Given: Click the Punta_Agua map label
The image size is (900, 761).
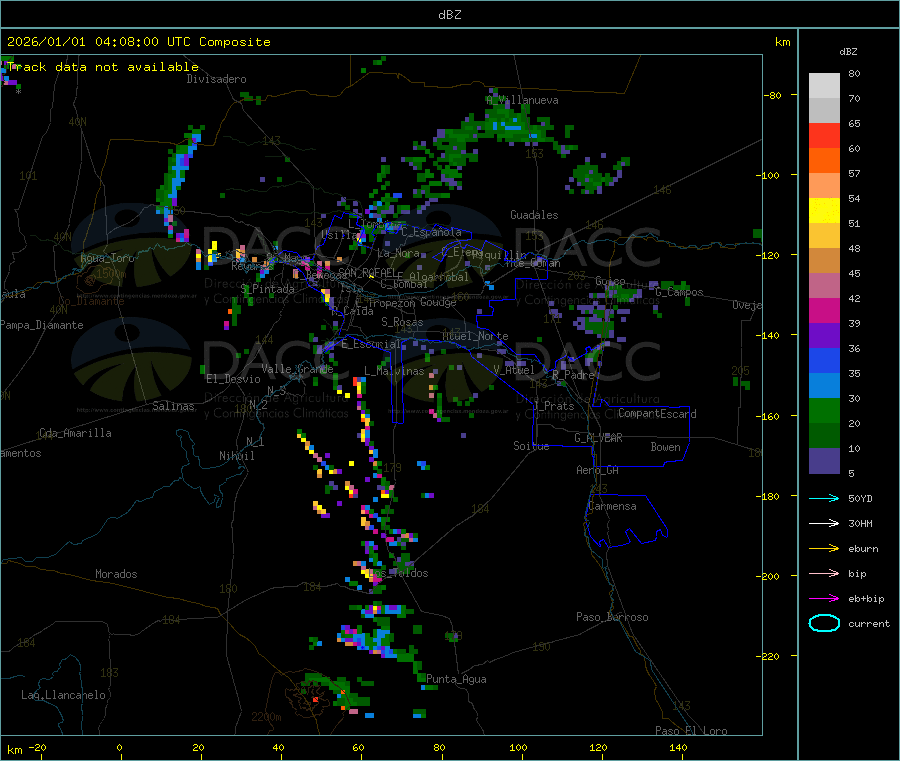Looking at the screenshot, I should click(456, 679).
